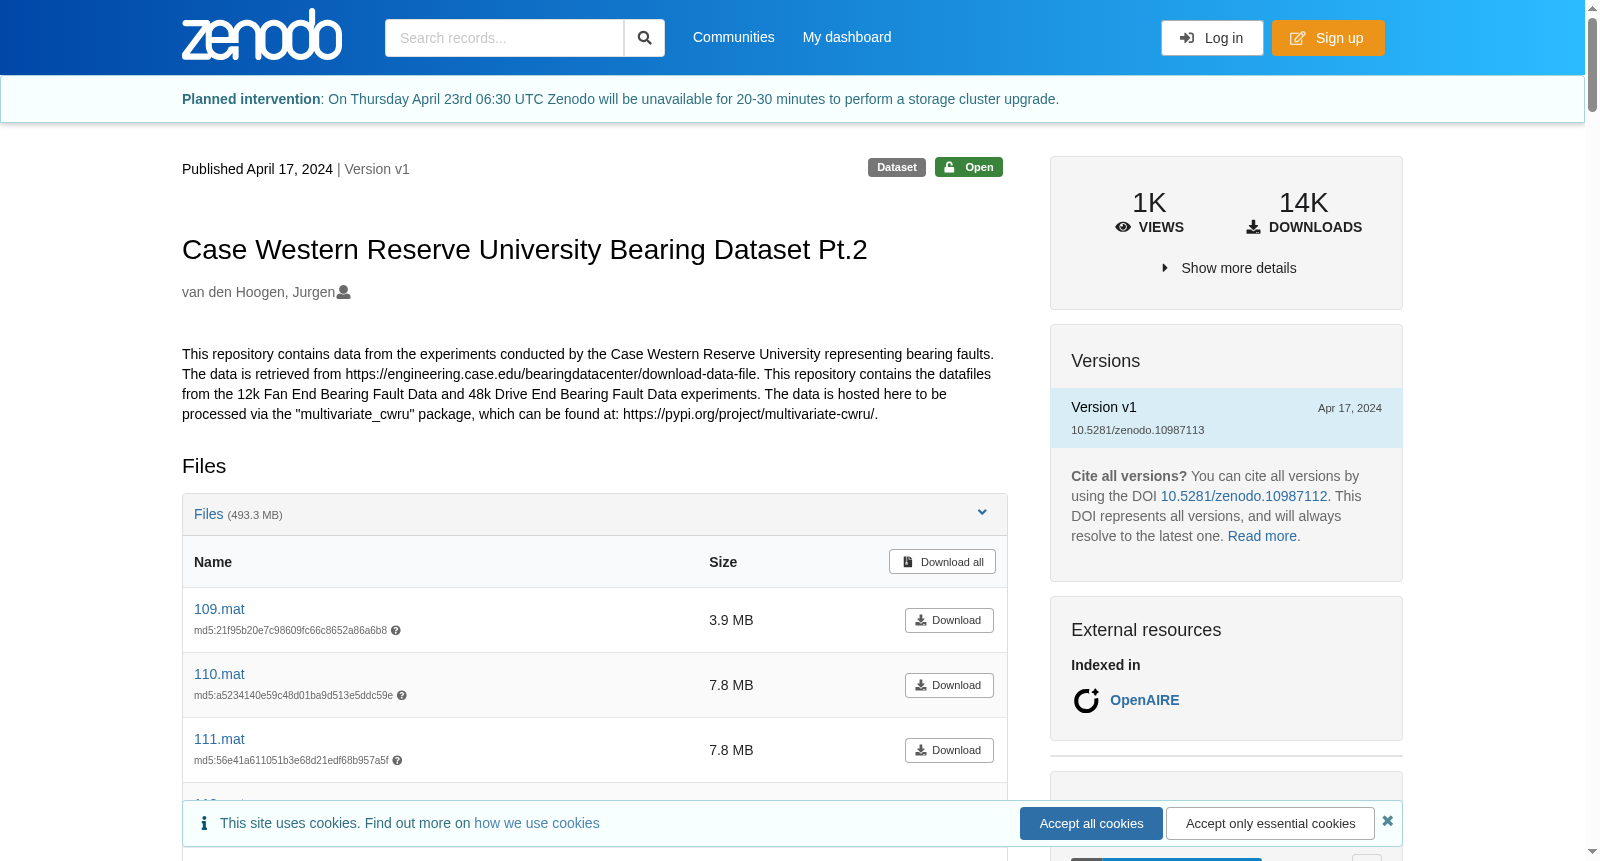1600x861 pixels.
Task: Click author van den Hoogen, Jurgen
Action: click(258, 292)
